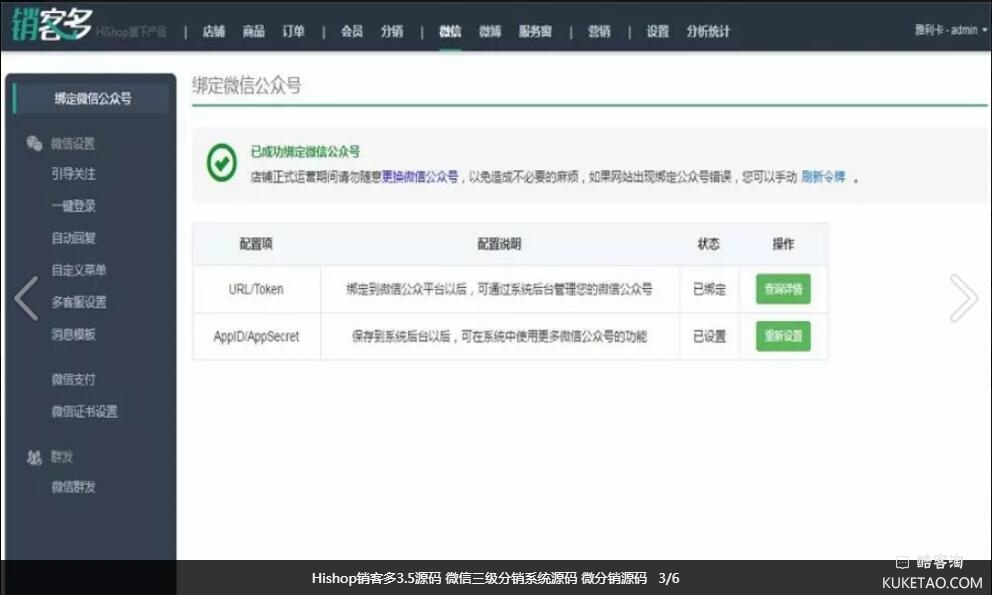Open the 服务窗 menu
Image resolution: width=992 pixels, height=595 pixels.
click(535, 31)
